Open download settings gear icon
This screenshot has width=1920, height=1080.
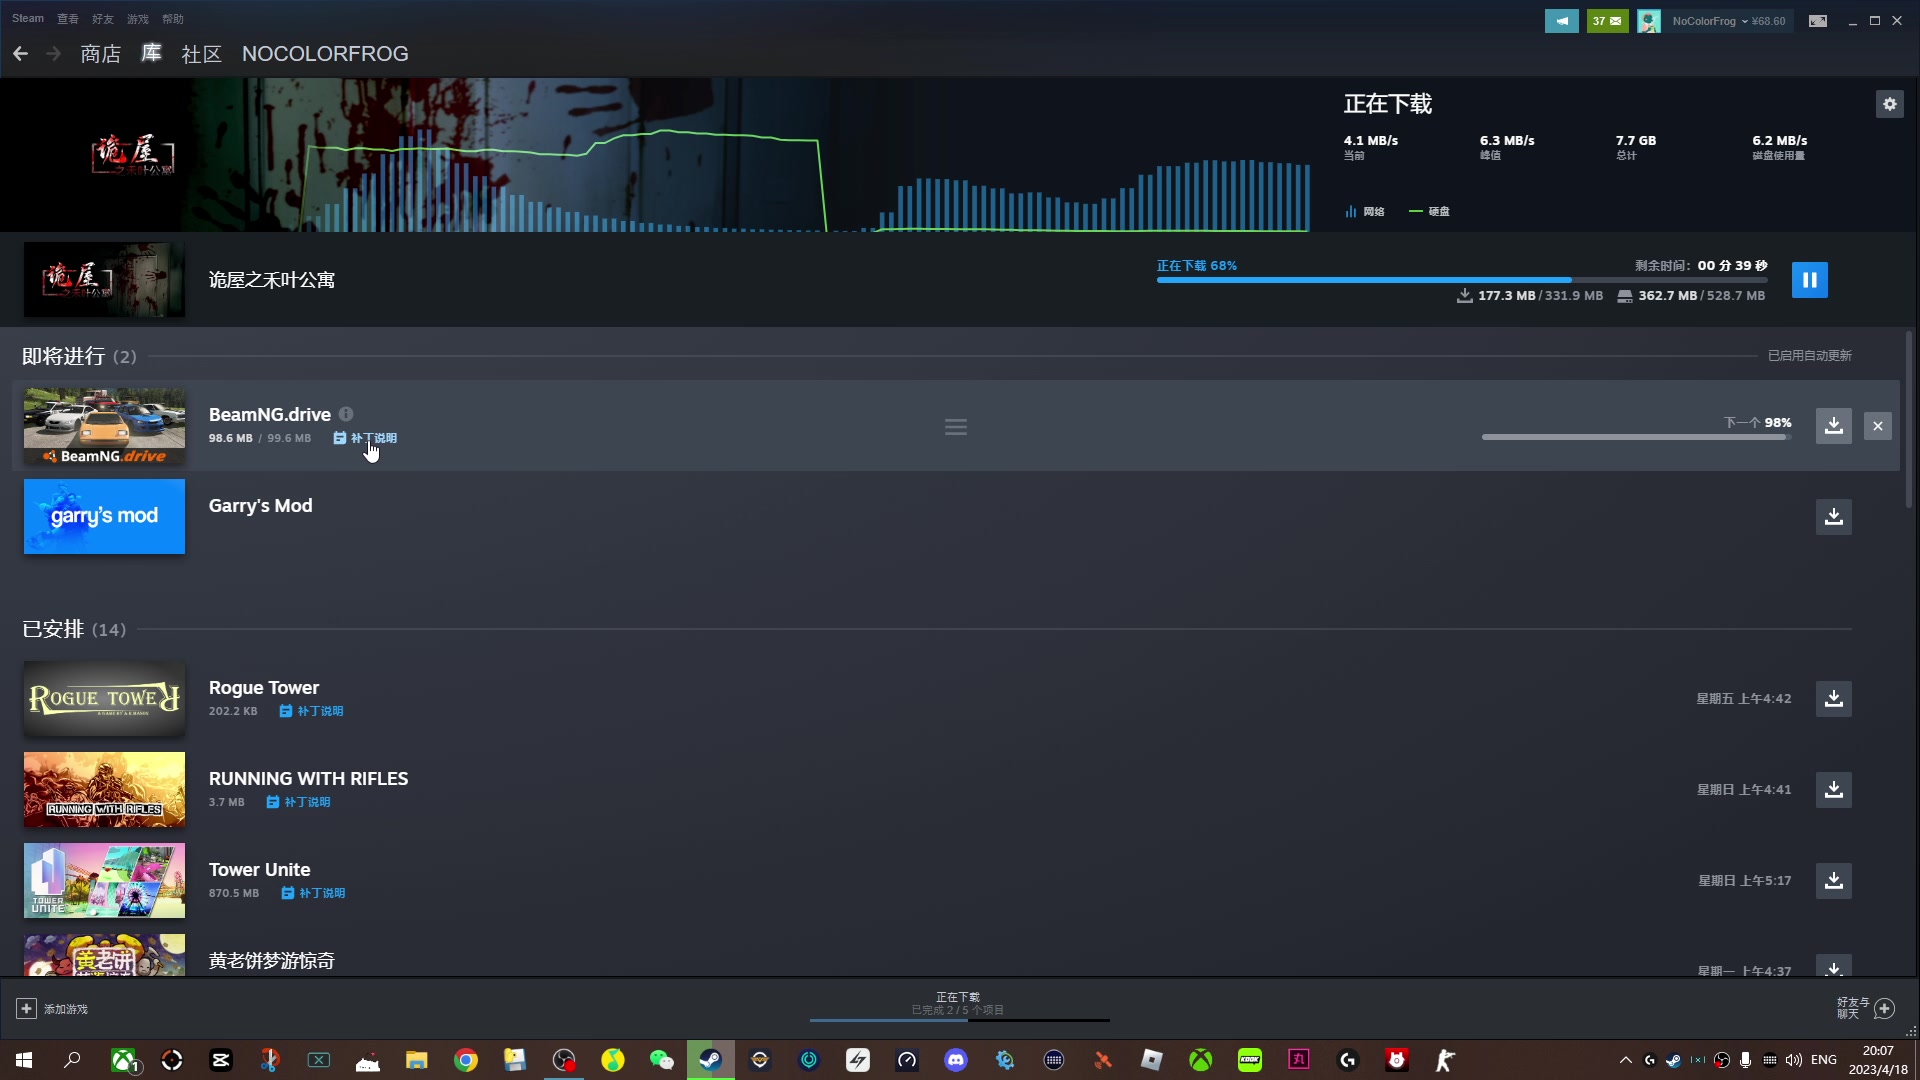[1889, 104]
